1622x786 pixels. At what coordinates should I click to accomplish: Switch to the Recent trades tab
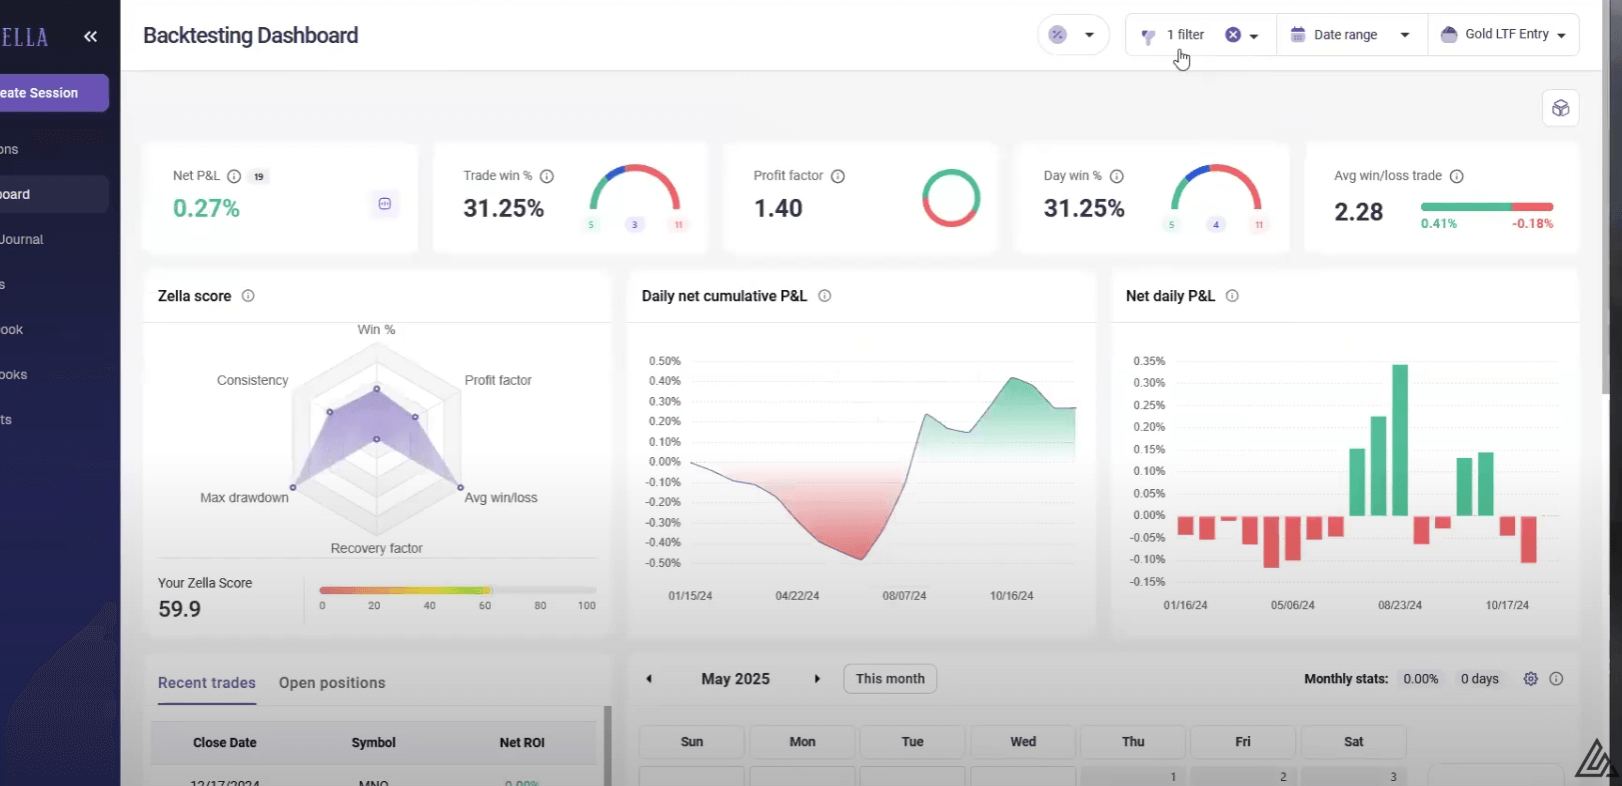tap(207, 683)
